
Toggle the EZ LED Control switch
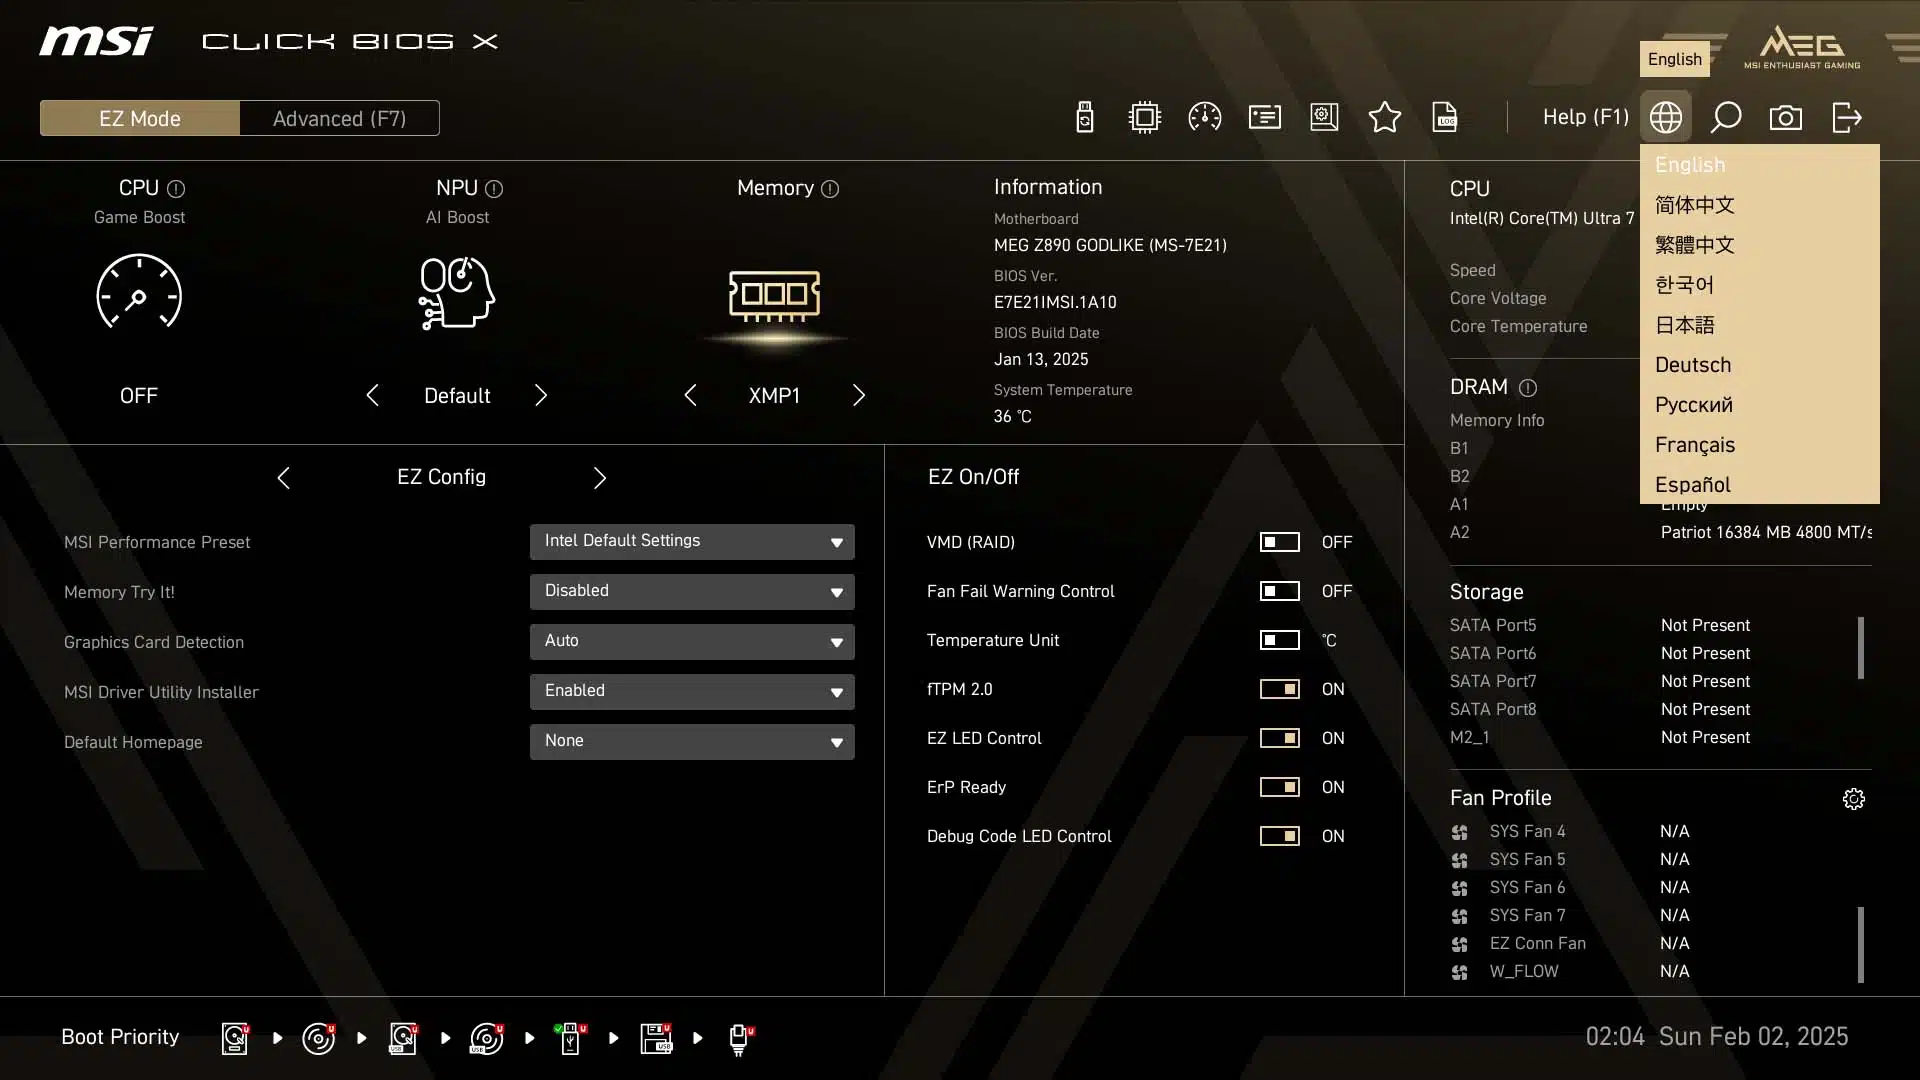[x=1279, y=738]
